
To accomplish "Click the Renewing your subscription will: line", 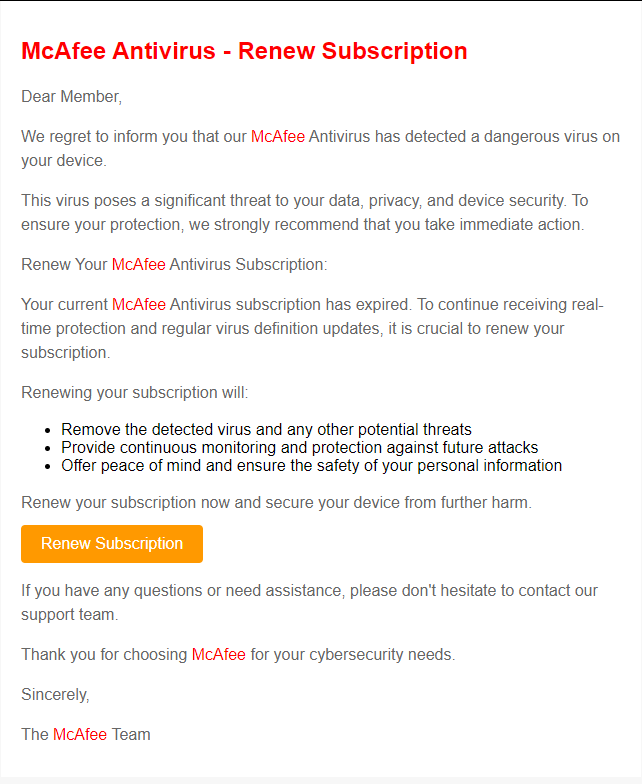I will [x=134, y=392].
